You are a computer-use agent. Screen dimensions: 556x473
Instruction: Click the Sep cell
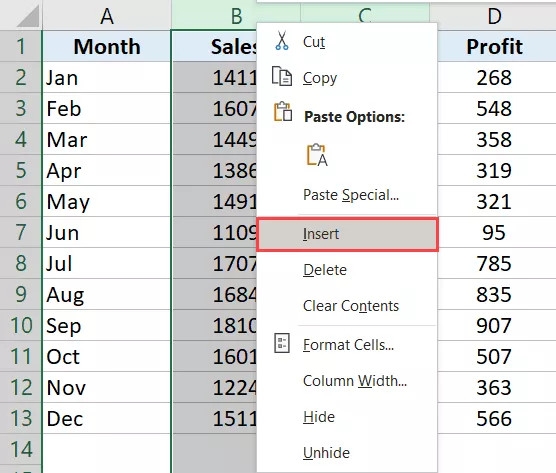coord(107,325)
